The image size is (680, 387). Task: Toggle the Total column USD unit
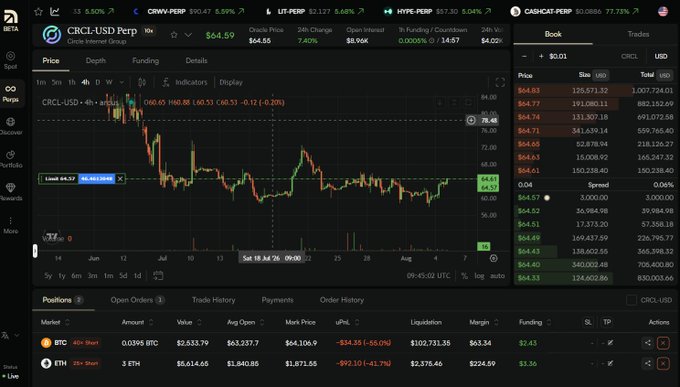[664, 75]
